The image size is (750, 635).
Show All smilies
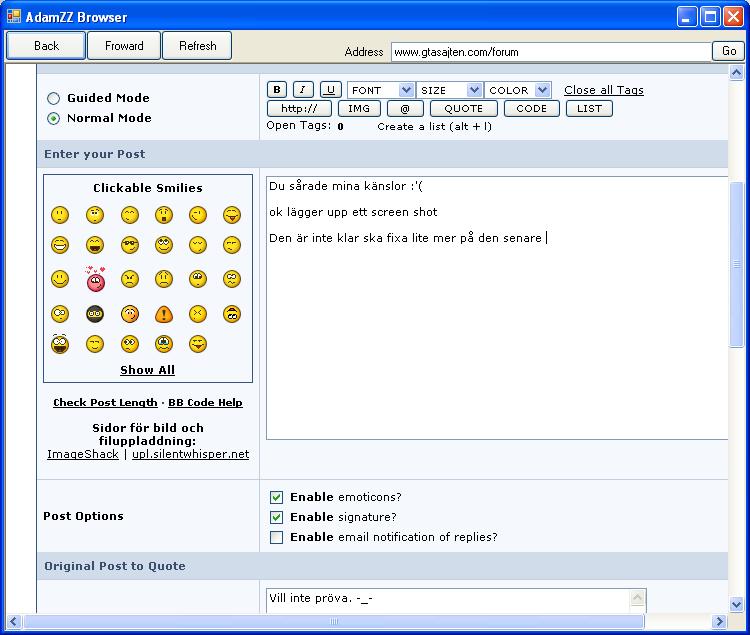147,370
